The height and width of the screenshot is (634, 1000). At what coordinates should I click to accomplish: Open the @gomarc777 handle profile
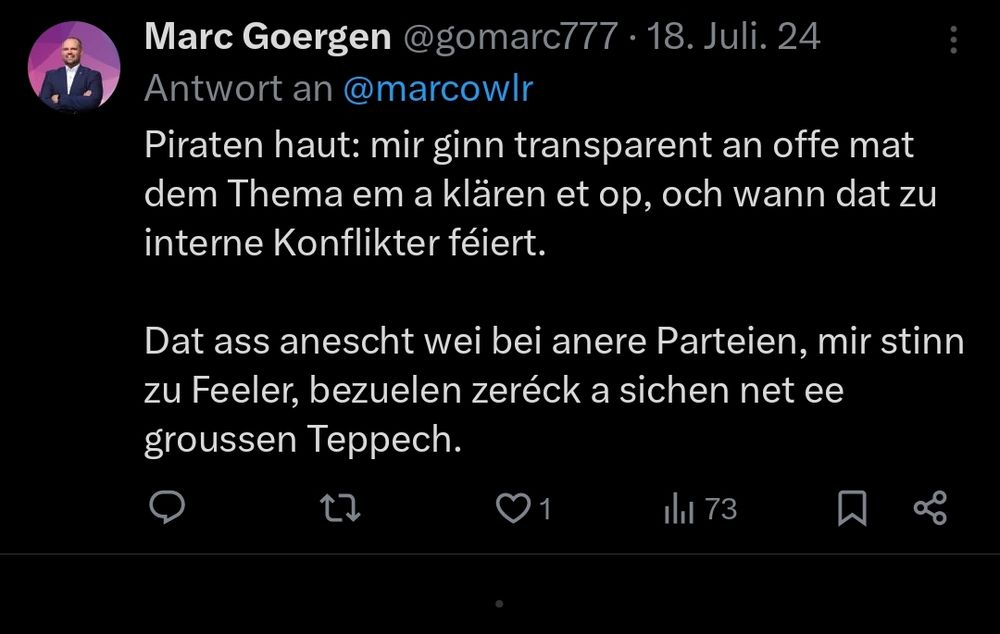[x=510, y=38]
